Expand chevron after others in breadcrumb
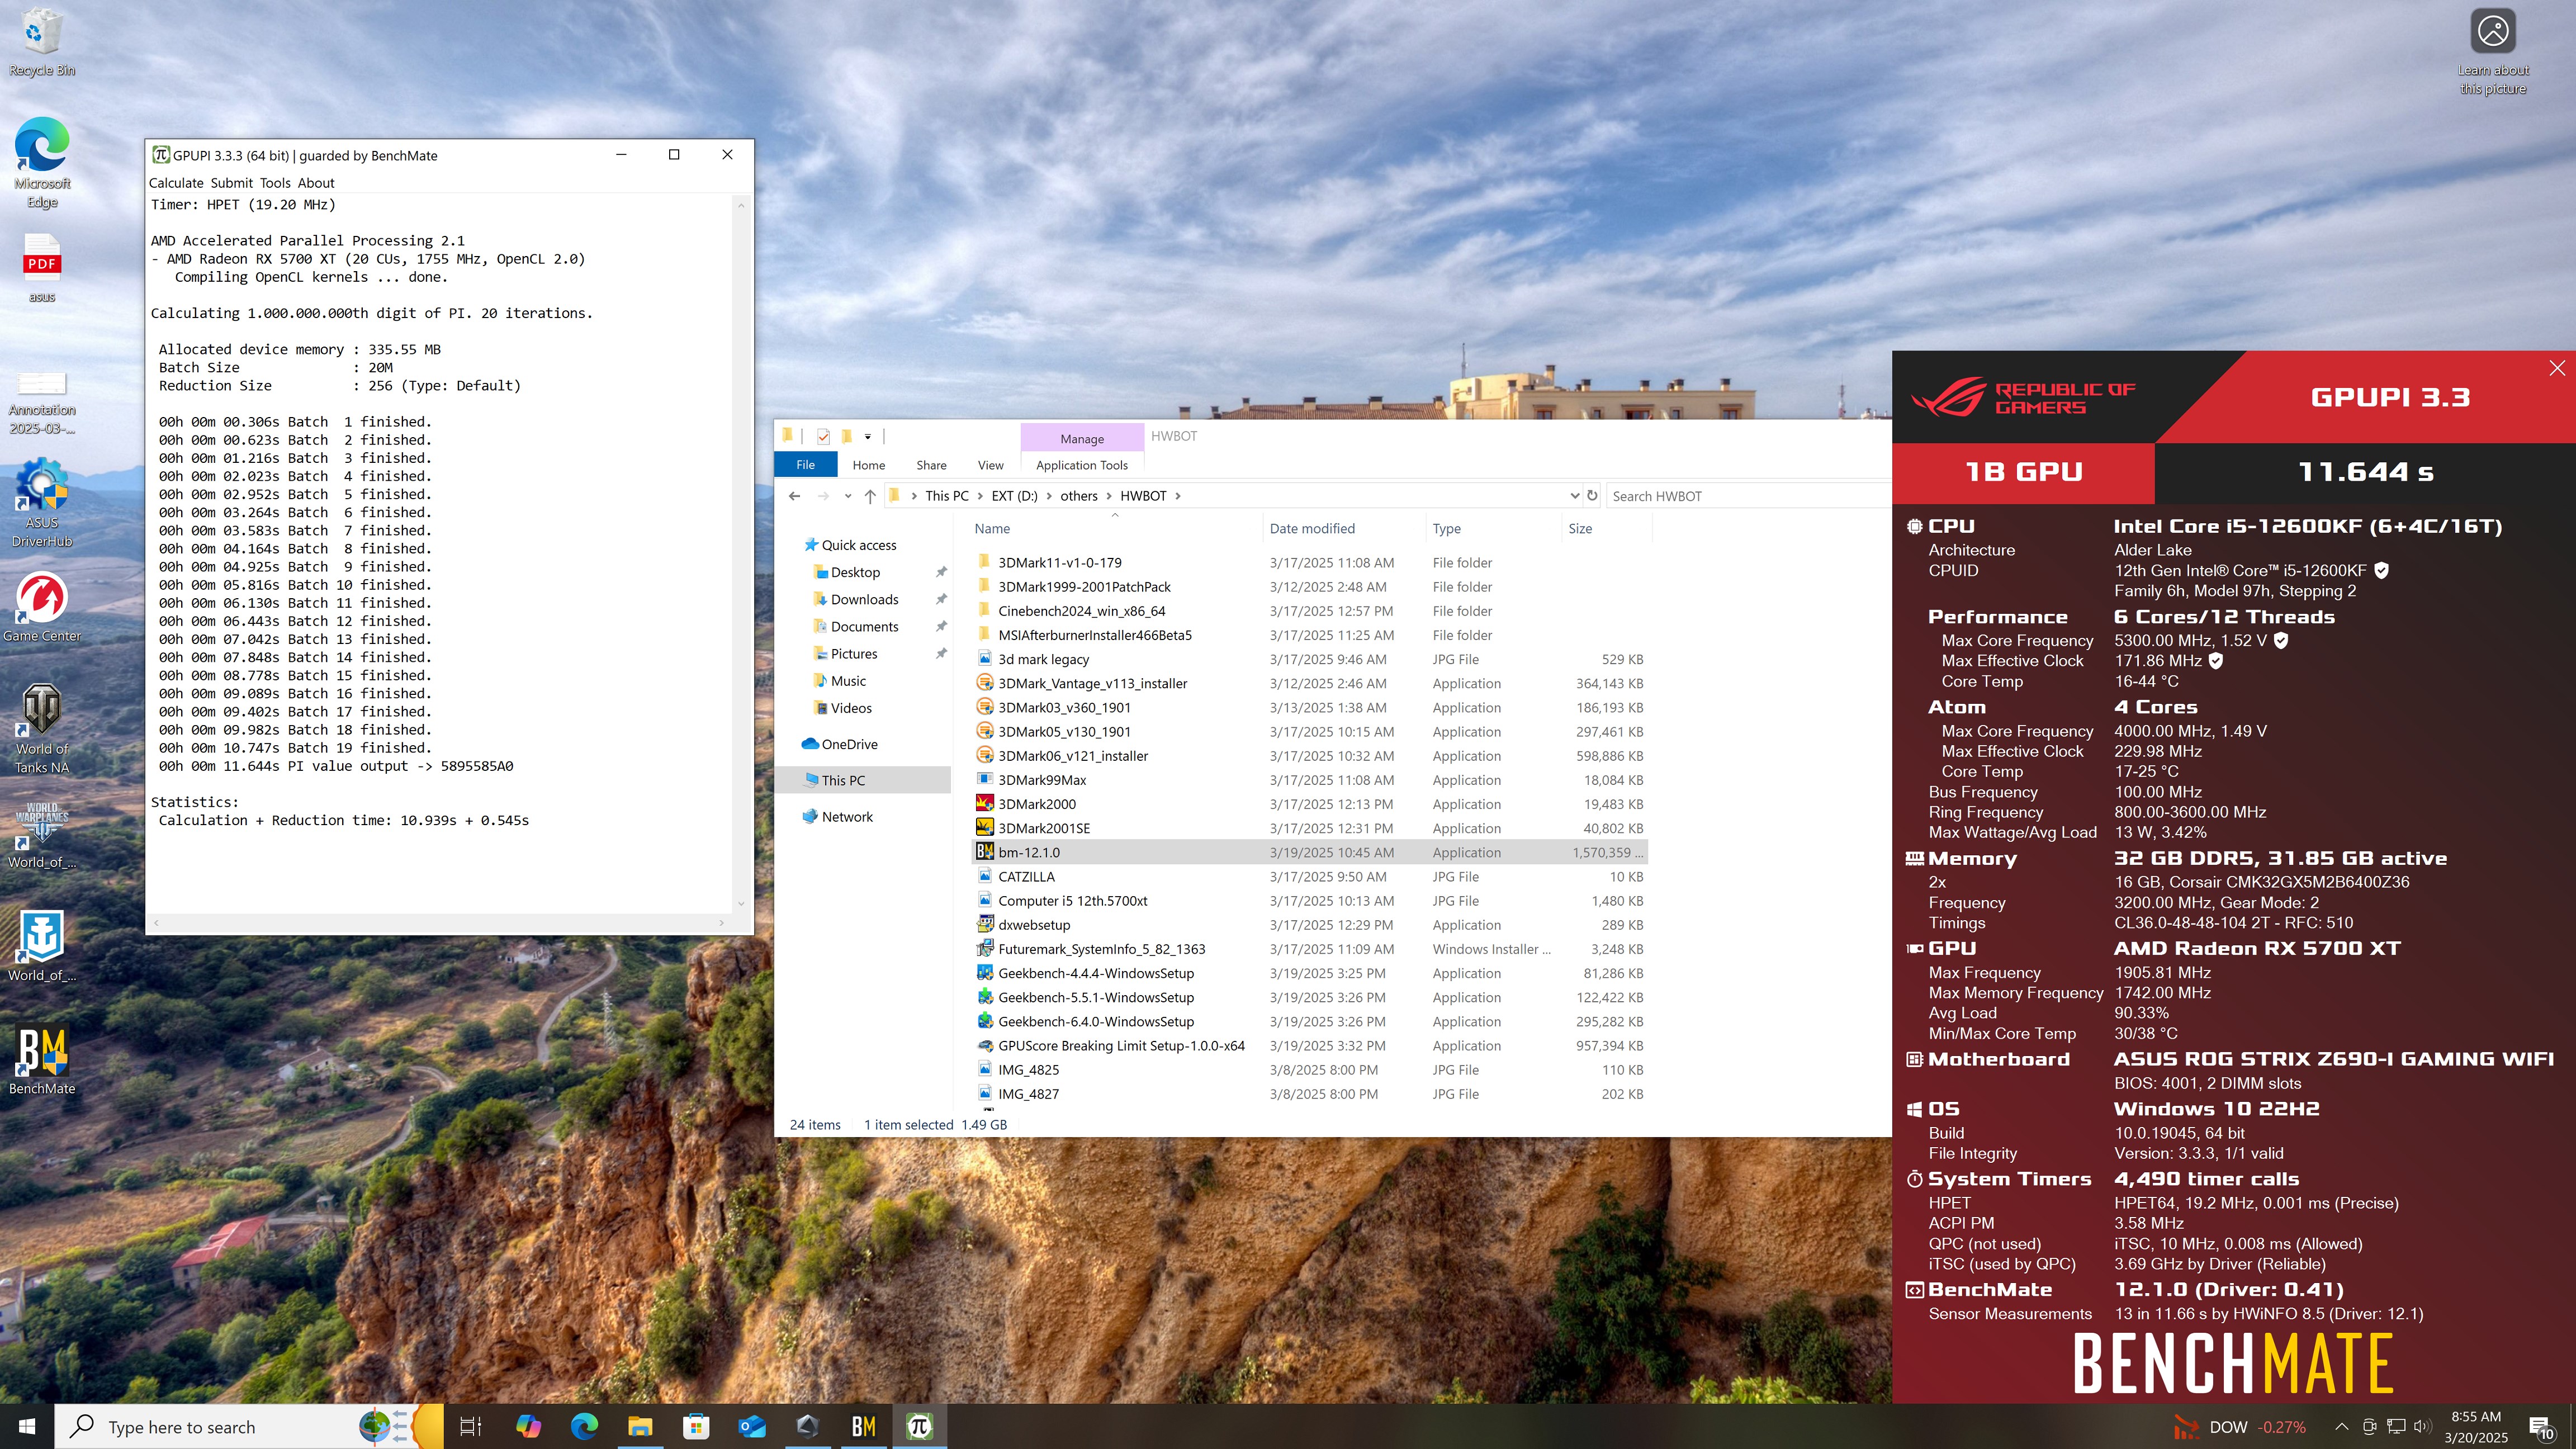The width and height of the screenshot is (2576, 1449). [x=1109, y=496]
